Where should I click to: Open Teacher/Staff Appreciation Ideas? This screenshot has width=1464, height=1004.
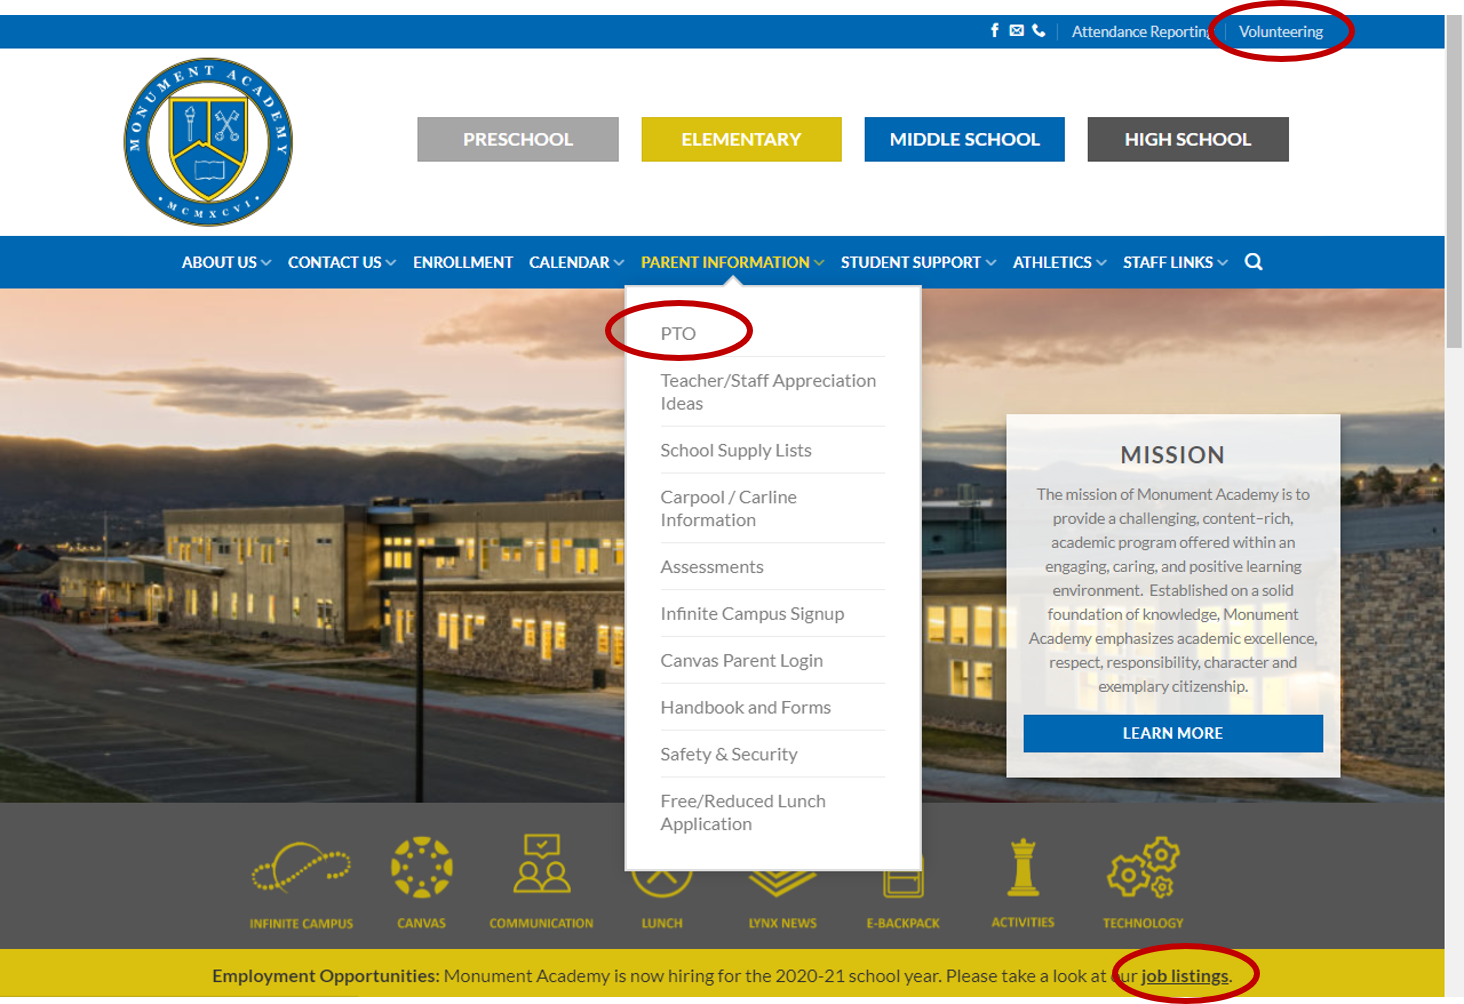[768, 392]
